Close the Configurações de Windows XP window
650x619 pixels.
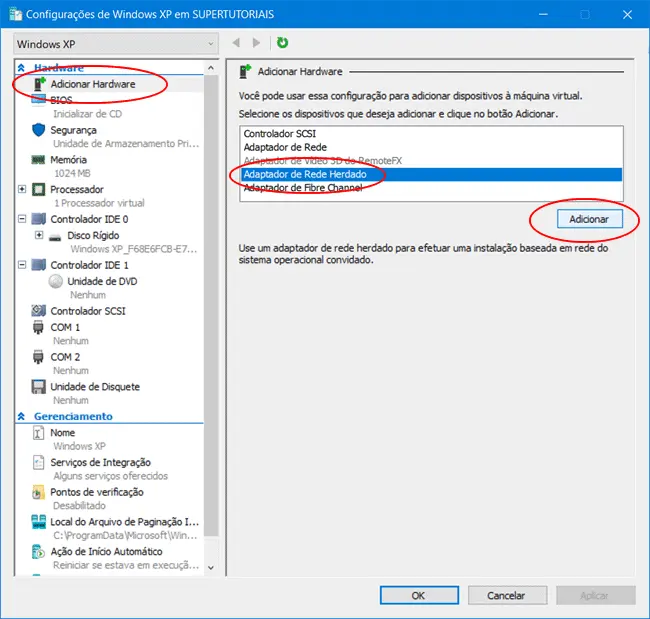[x=627, y=15]
